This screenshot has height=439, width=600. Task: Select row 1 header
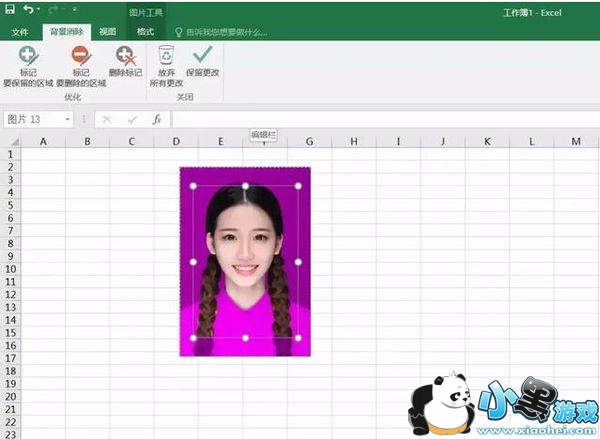coord(10,154)
